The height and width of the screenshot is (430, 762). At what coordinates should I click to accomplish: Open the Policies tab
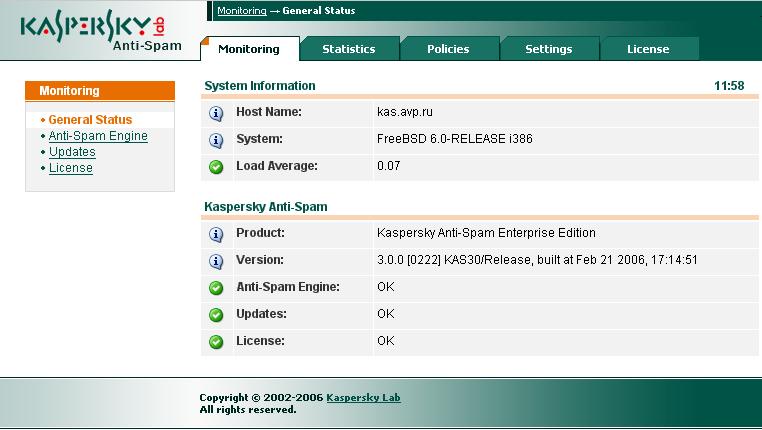pyautogui.click(x=448, y=49)
